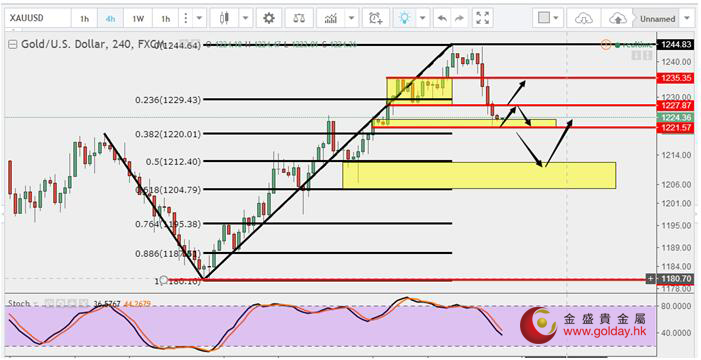This screenshot has height=360, width=701.
Task: Undo the last chart action
Action: (442, 18)
